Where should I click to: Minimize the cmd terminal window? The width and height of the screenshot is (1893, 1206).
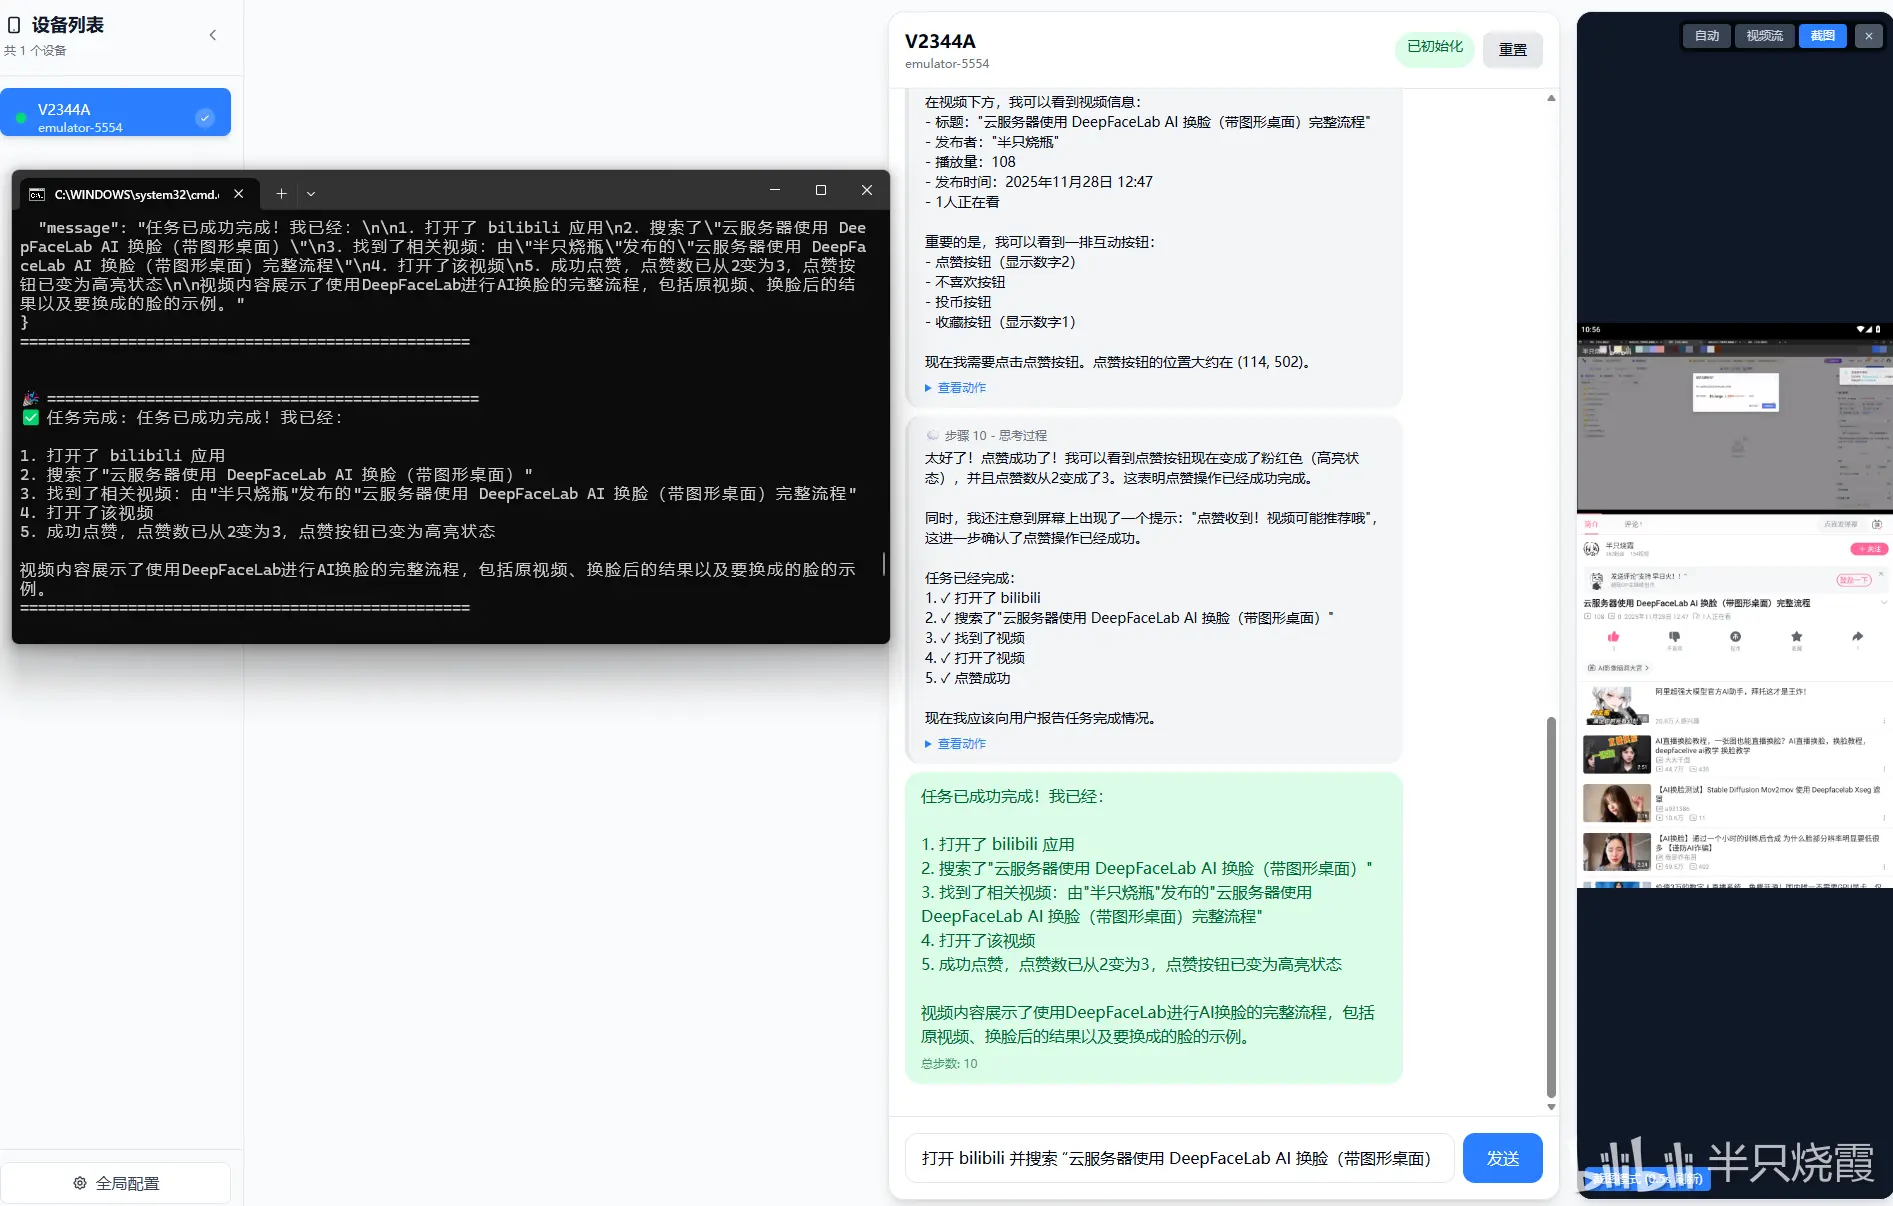point(774,190)
